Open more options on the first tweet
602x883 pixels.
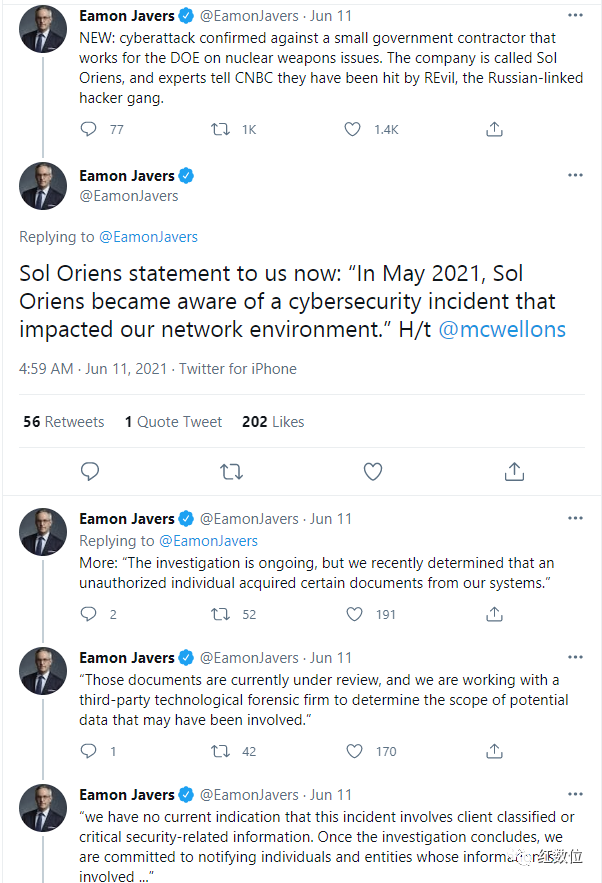[575, 15]
